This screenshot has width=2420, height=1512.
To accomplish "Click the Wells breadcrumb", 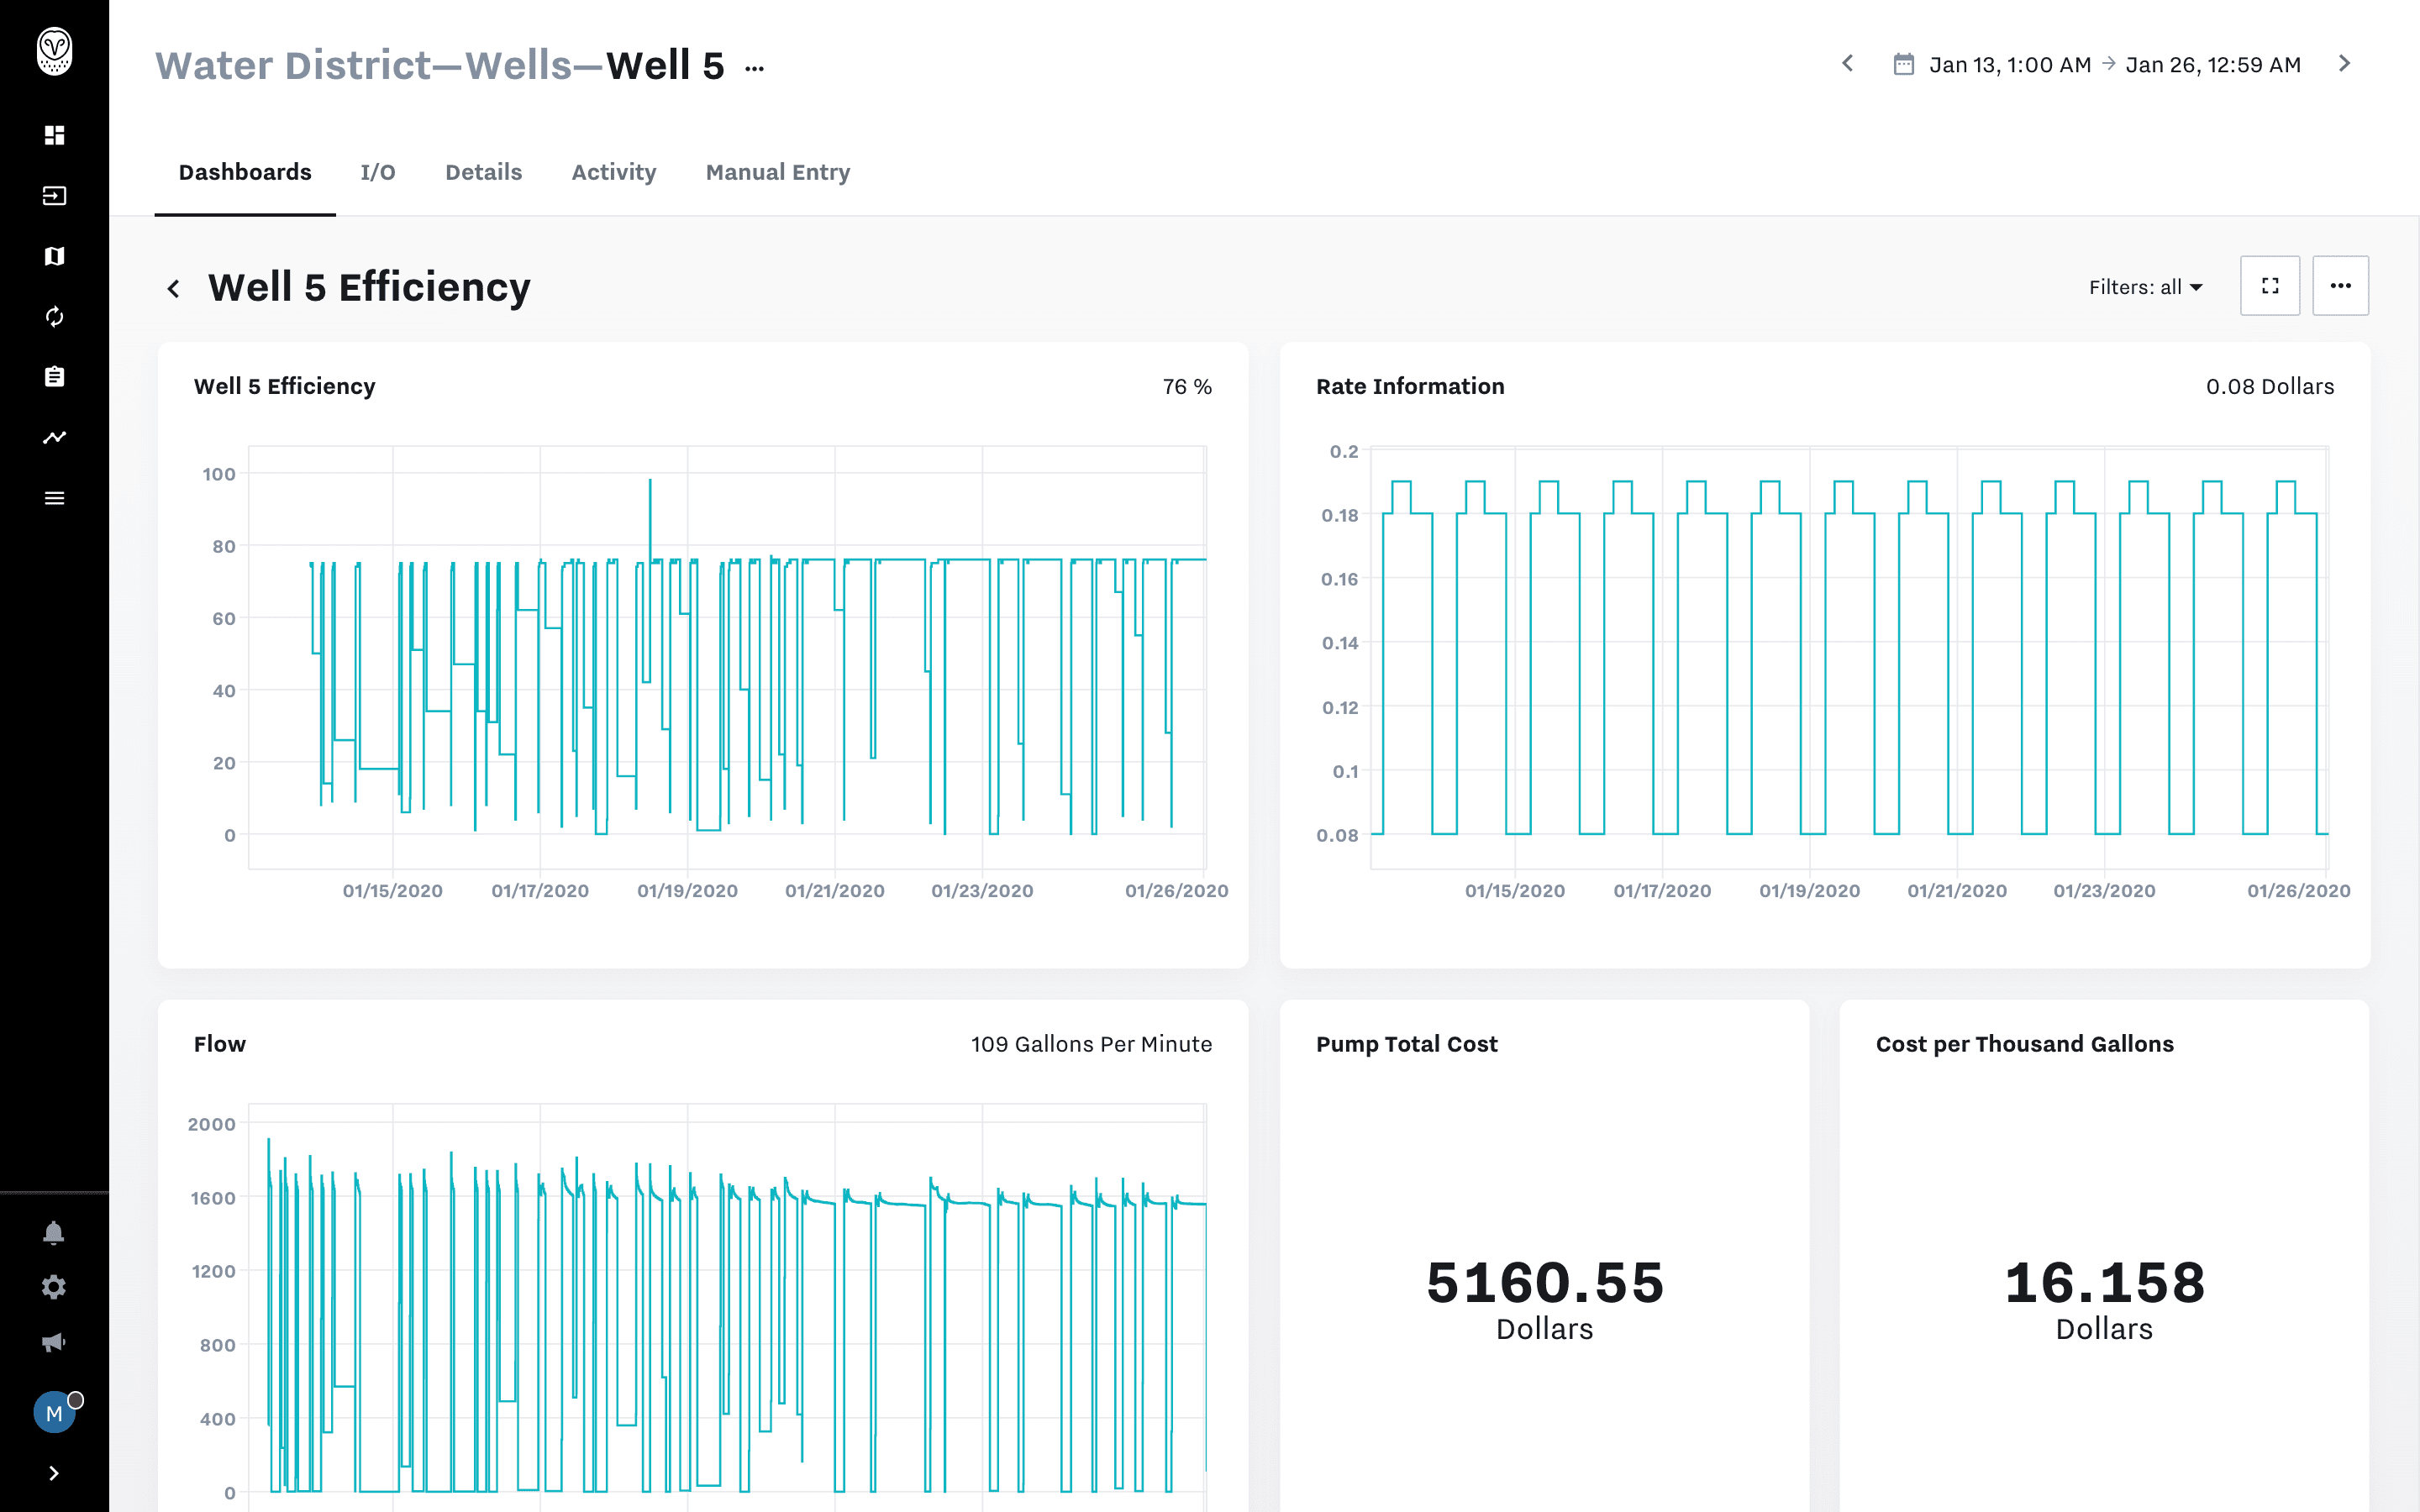I will pyautogui.click(x=518, y=66).
